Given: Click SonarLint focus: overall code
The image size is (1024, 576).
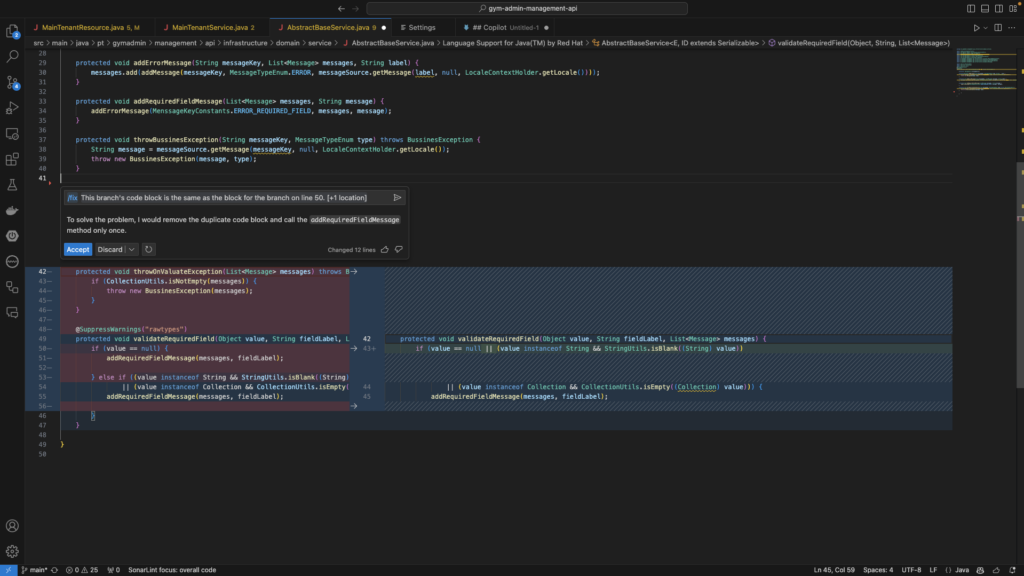Looking at the screenshot, I should pyautogui.click(x=172, y=570).
